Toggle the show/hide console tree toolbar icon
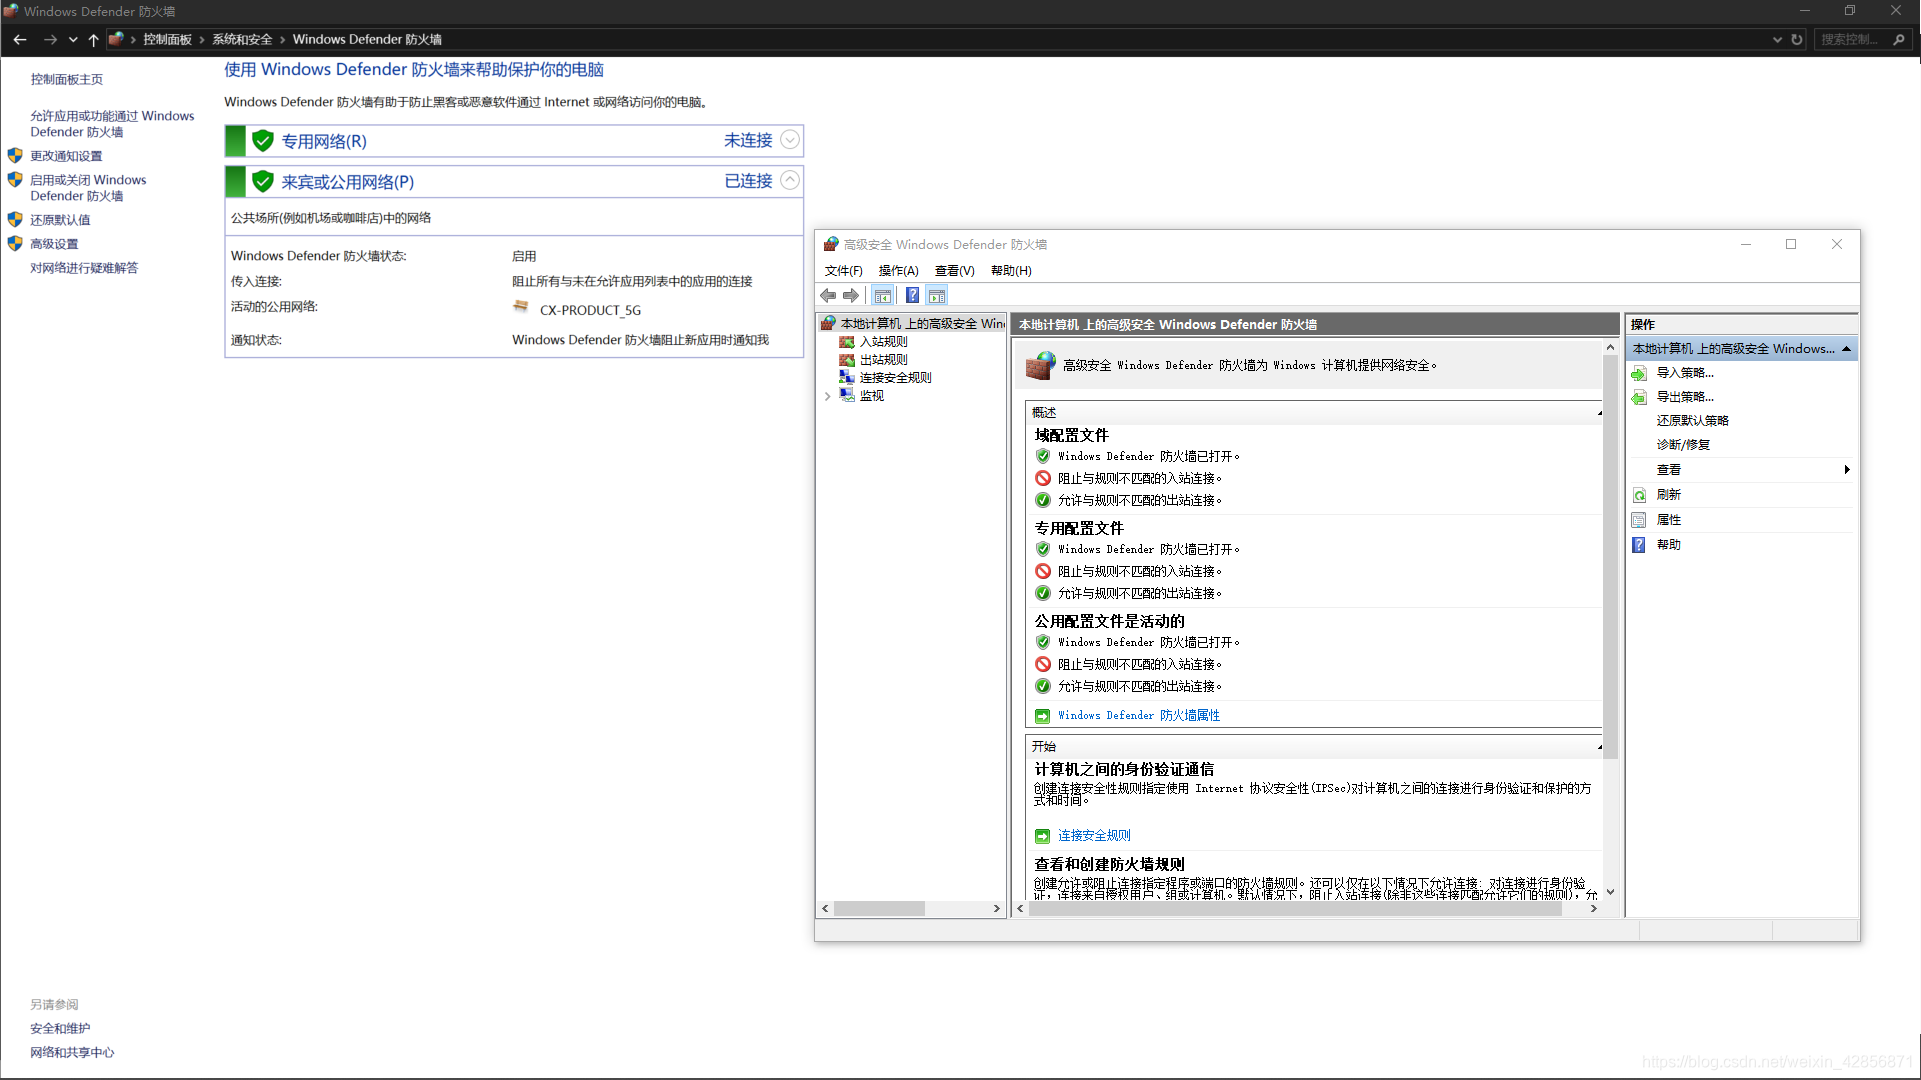The width and height of the screenshot is (1921, 1080). [x=883, y=295]
